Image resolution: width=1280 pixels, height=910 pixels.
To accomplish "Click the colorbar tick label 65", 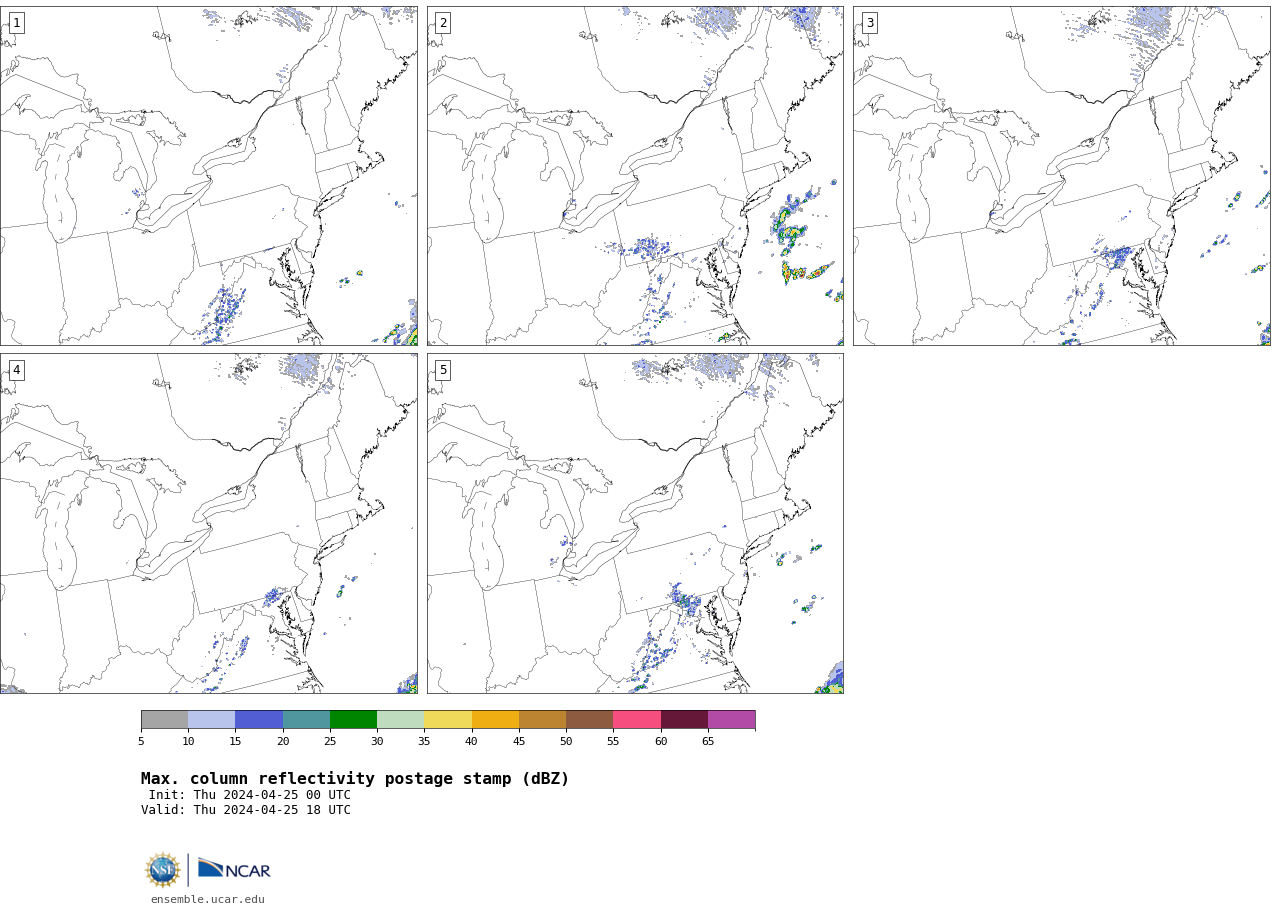I will pyautogui.click(x=708, y=741).
